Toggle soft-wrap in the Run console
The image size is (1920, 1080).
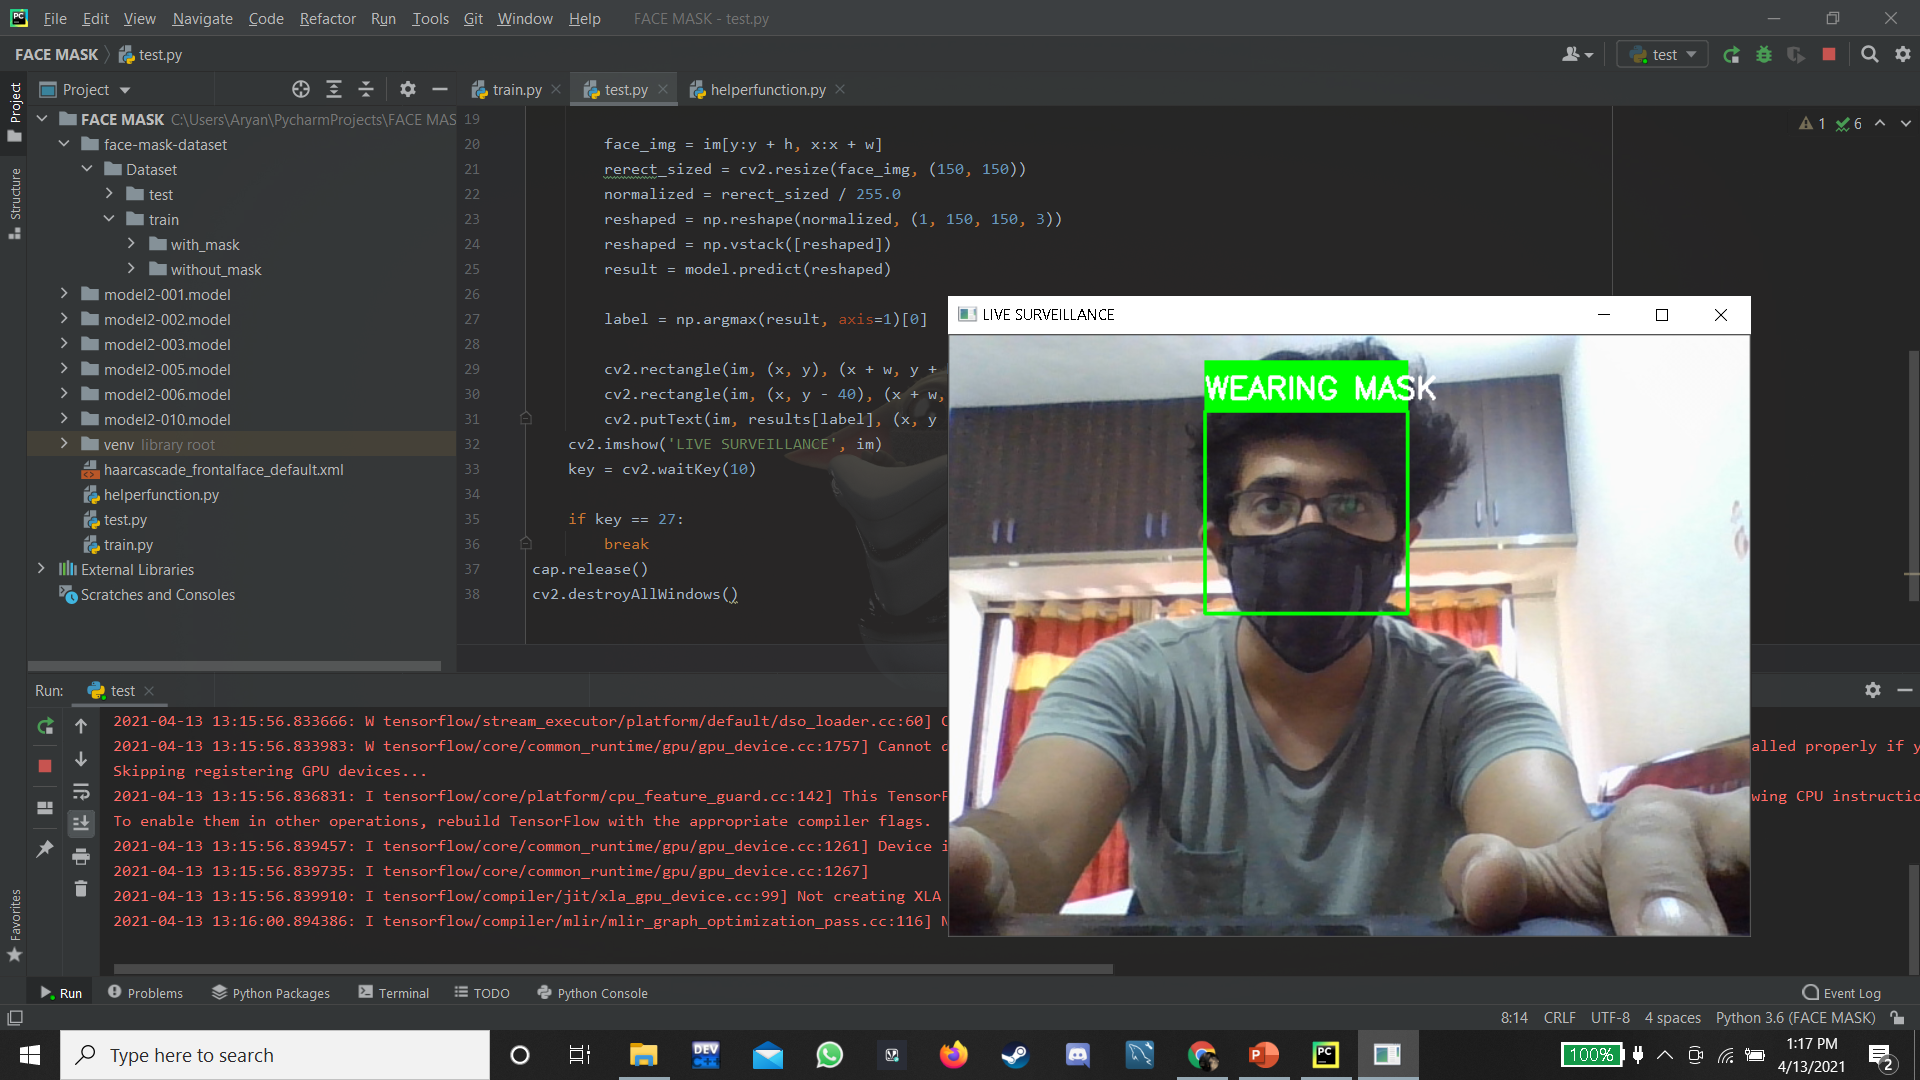[81, 792]
